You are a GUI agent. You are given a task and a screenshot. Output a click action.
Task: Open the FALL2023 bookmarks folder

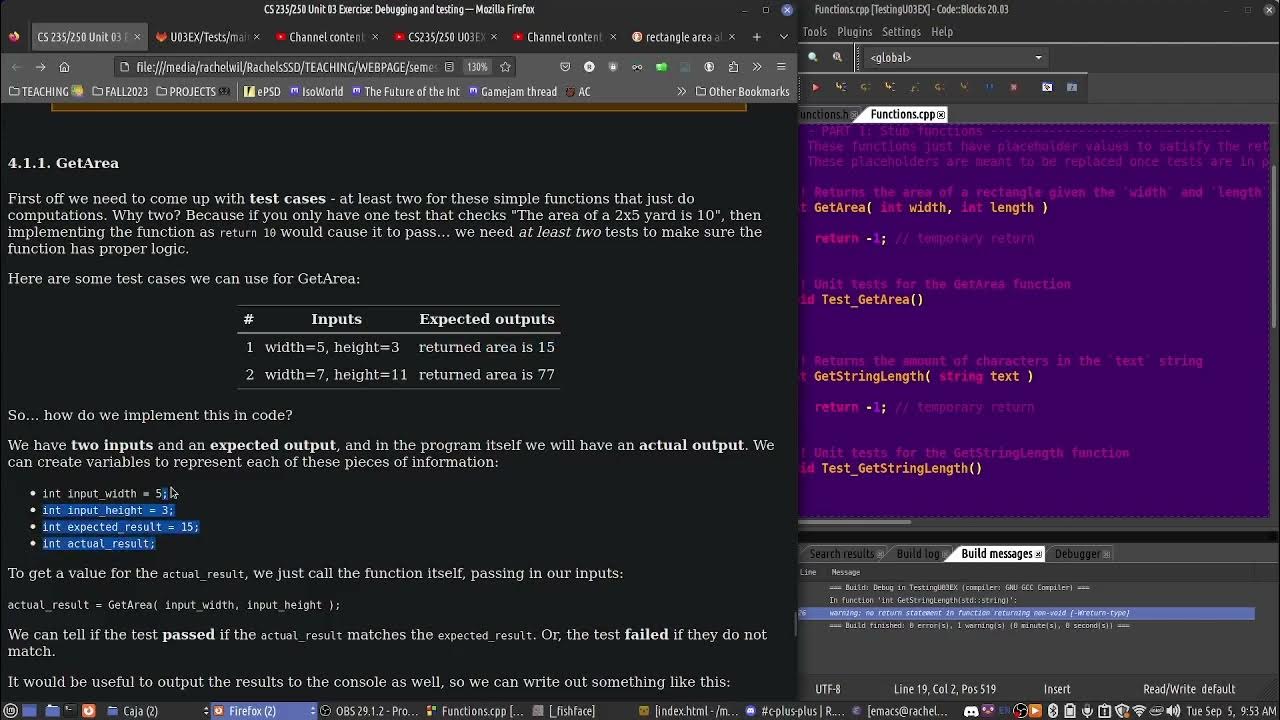[120, 91]
